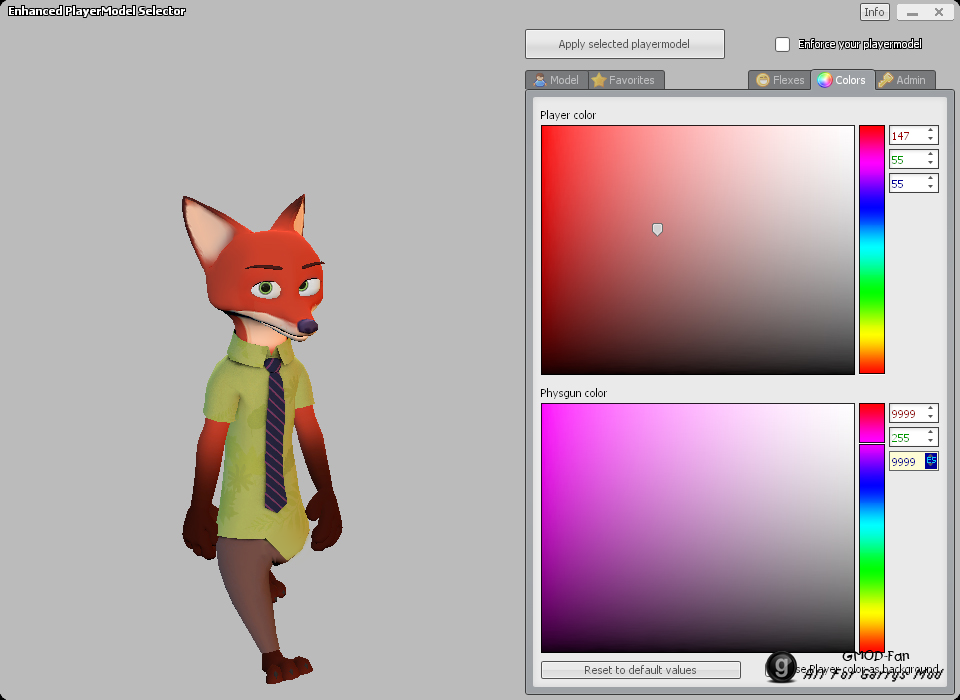The image size is (960, 700).
Task: Pick a shade in Physgun color saturation box
Action: (x=697, y=528)
